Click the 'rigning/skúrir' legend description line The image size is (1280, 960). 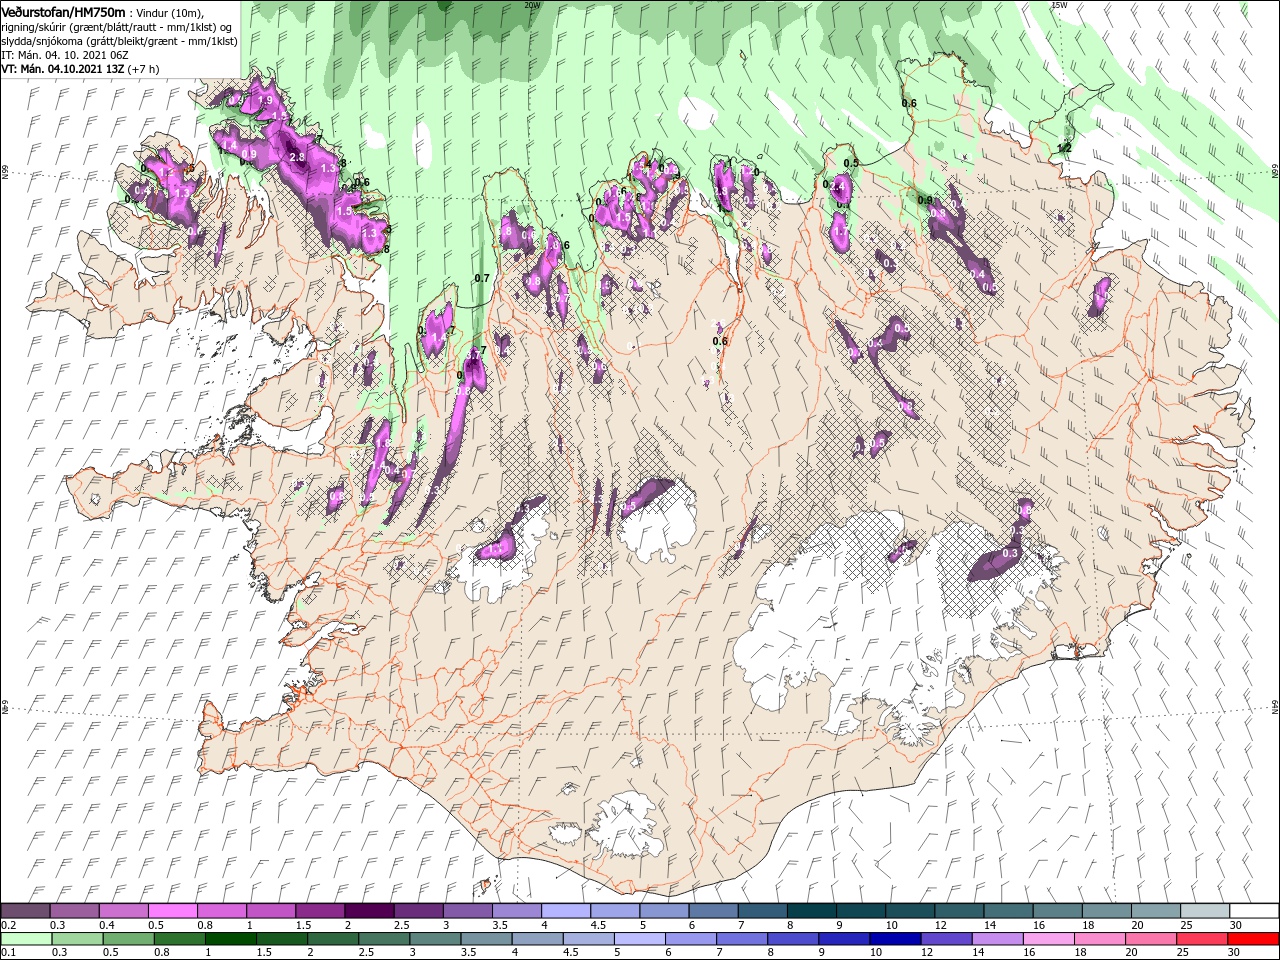[x=117, y=26]
